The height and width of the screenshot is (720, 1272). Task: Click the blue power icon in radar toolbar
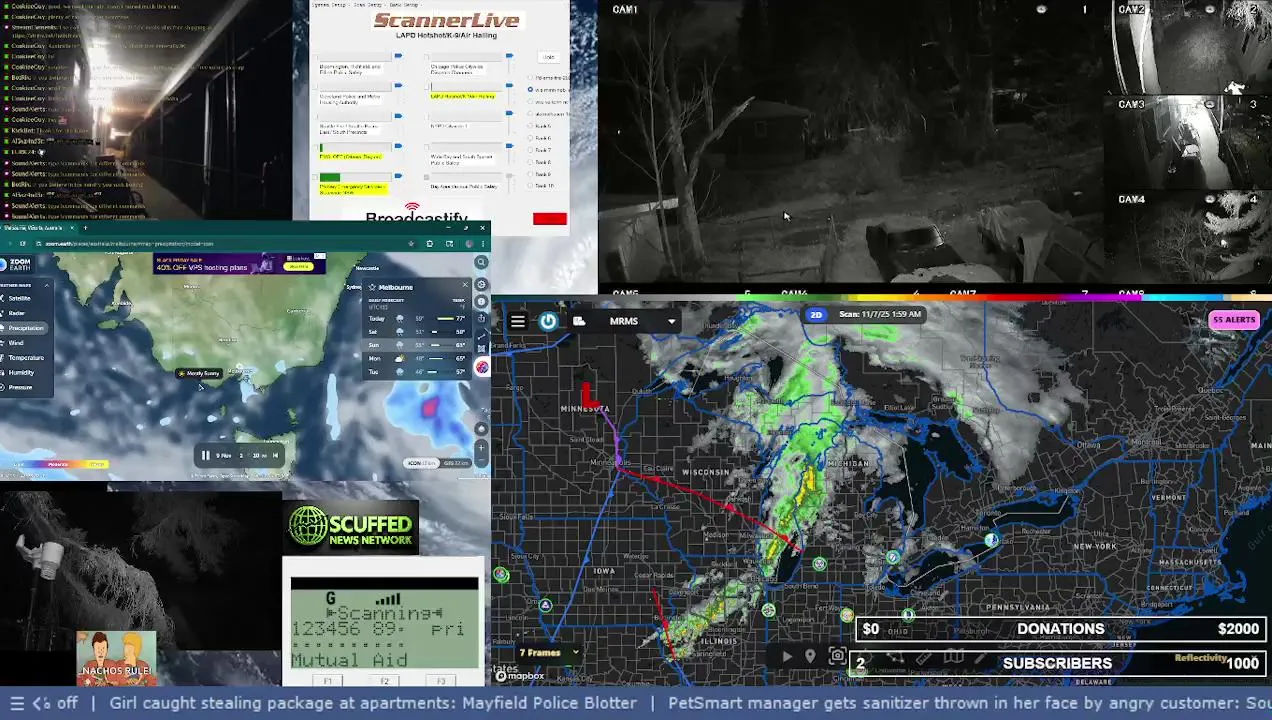(x=548, y=321)
